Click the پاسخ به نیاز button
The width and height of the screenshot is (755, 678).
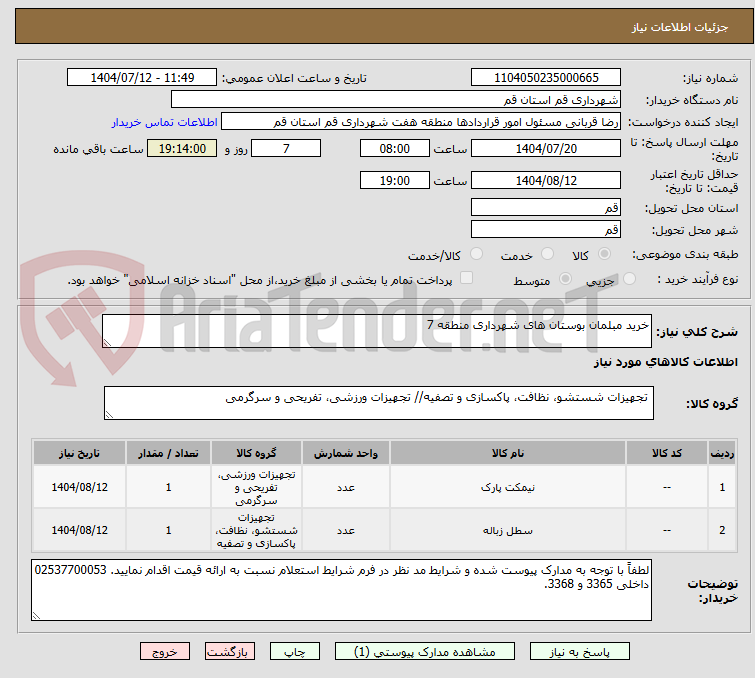580,652
